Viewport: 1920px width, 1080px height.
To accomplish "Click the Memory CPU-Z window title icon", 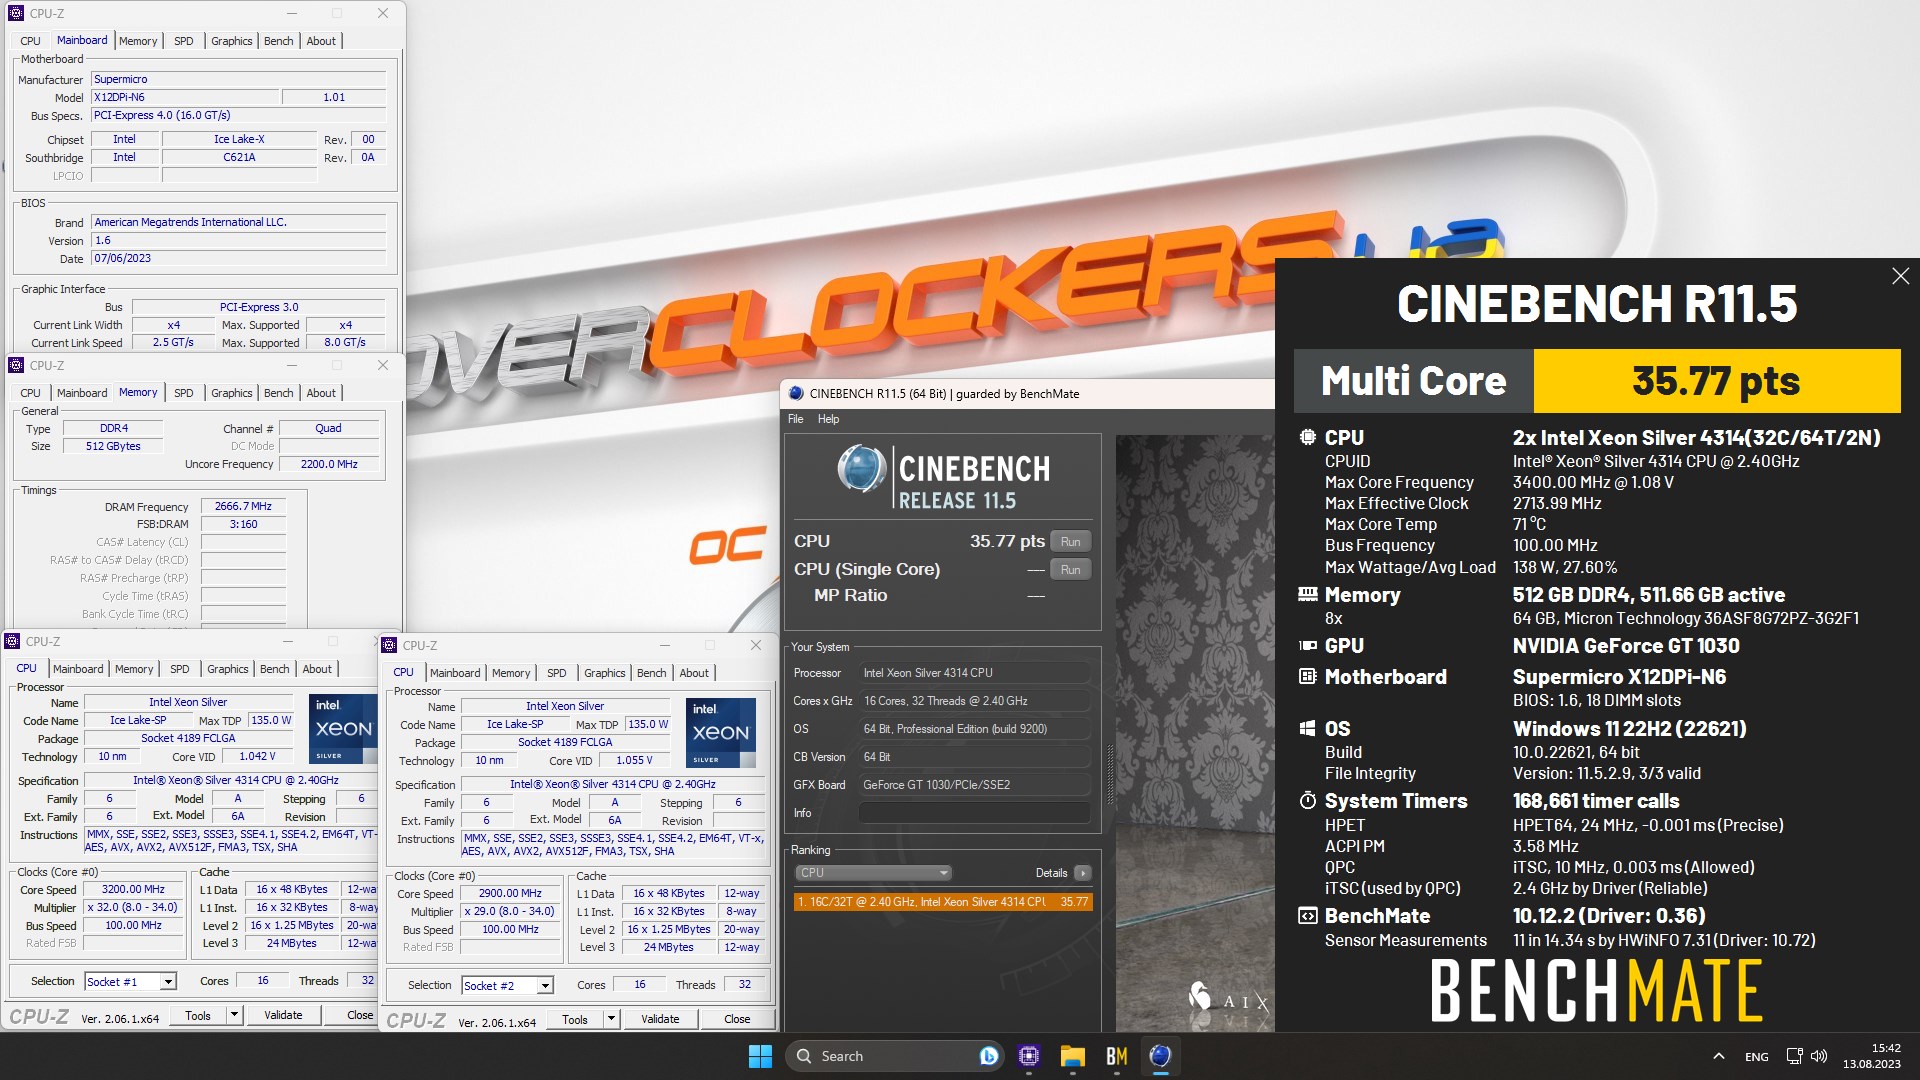I will [15, 365].
